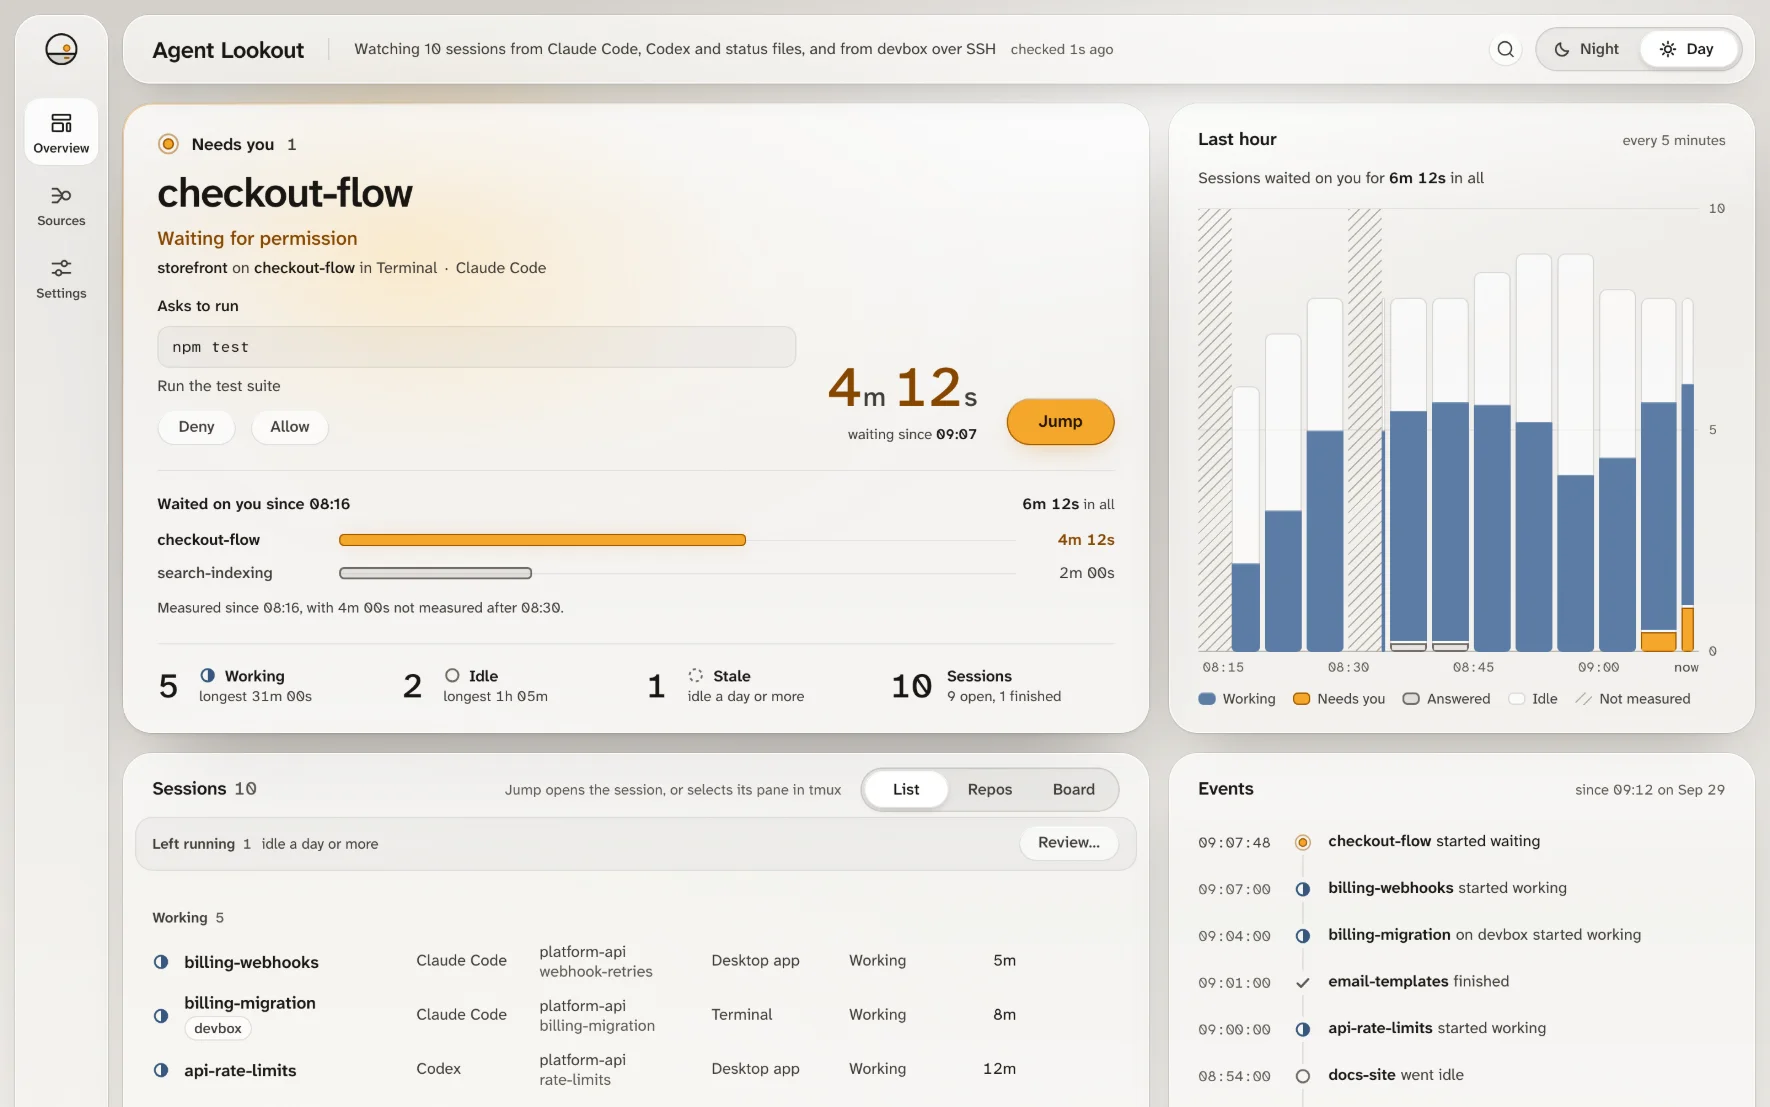Click the Working half-circle icon in summary

208,675
